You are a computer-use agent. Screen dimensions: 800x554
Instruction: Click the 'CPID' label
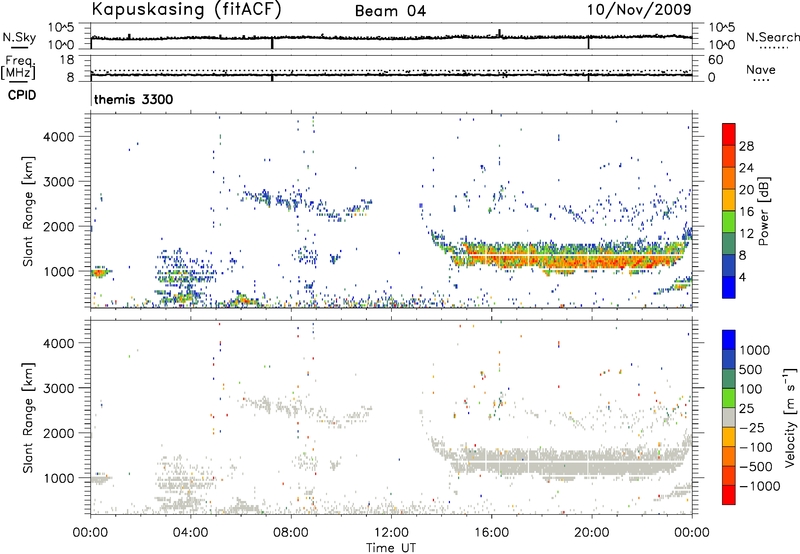(22, 95)
